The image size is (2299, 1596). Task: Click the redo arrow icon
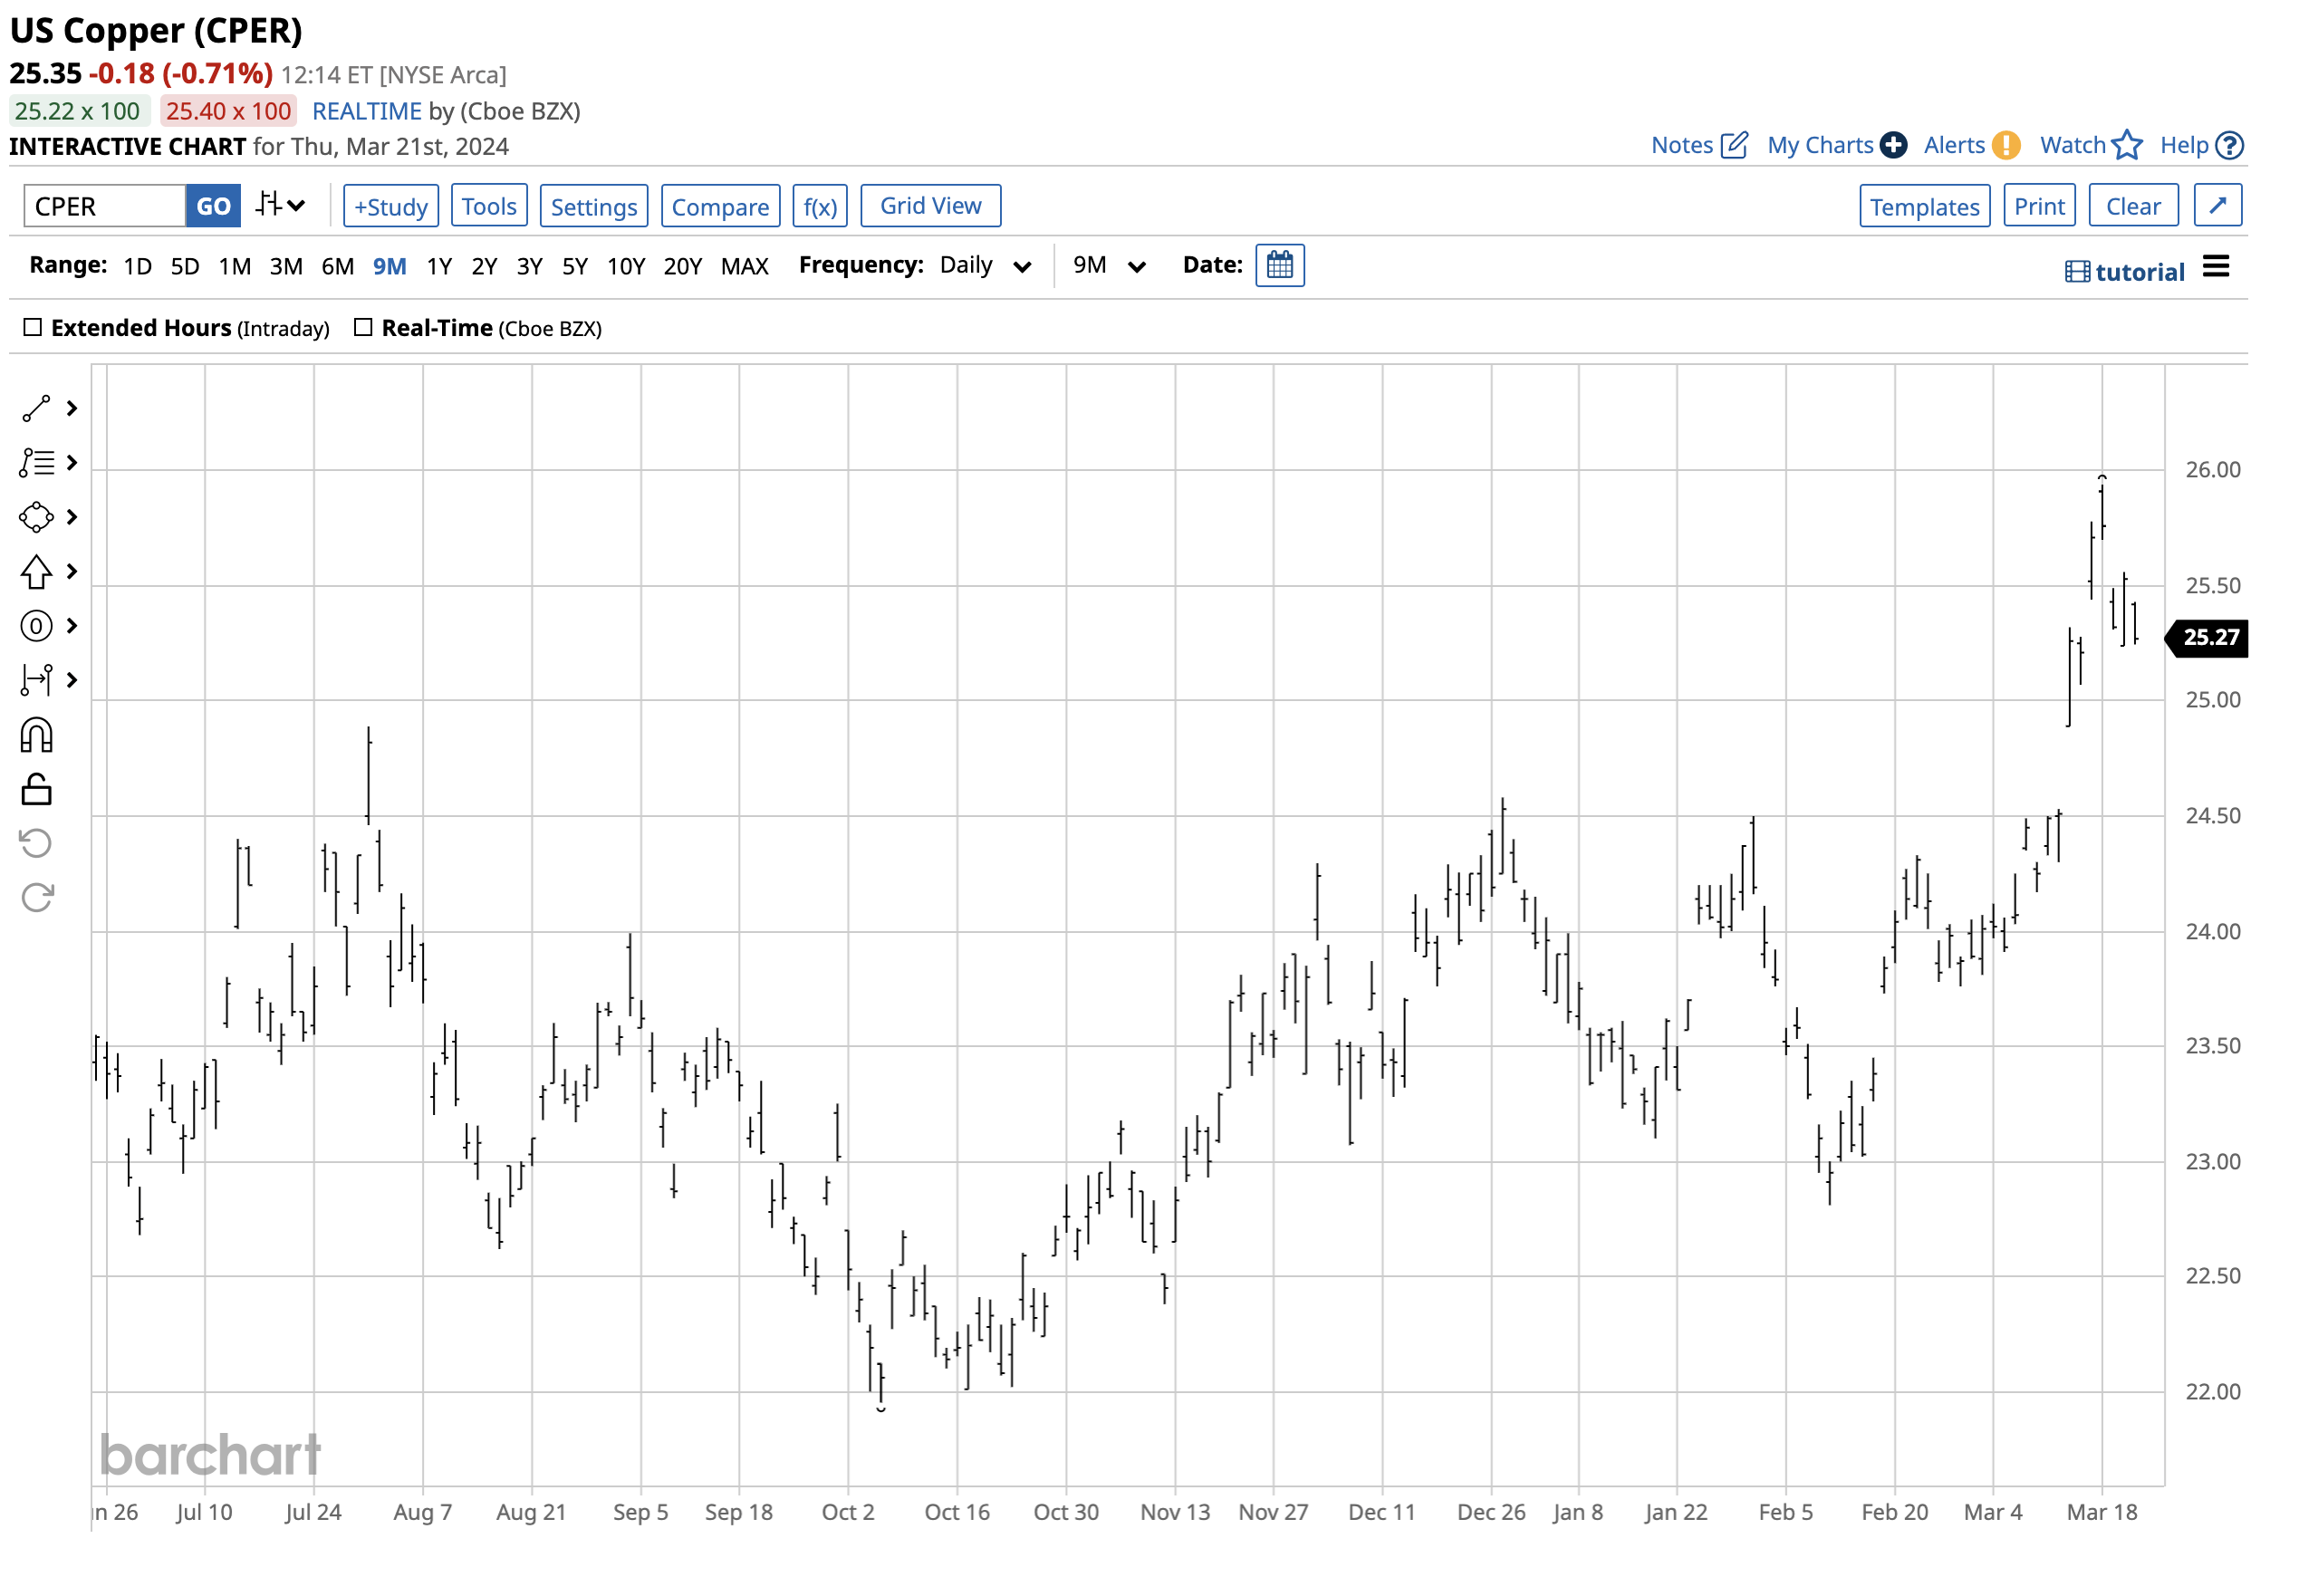[x=36, y=897]
